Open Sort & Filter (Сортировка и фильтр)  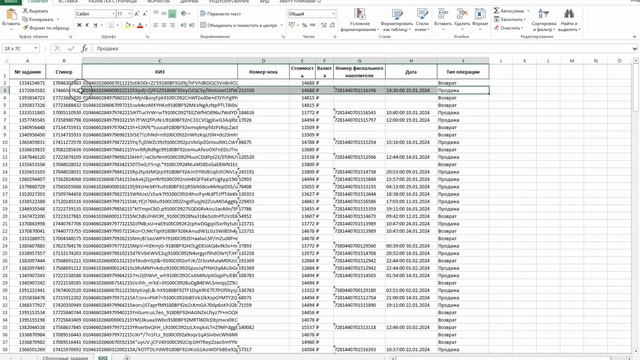click(544, 20)
